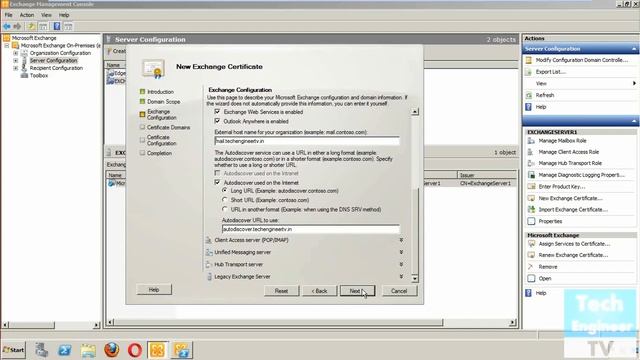Open the File menu
Screen dimensions: 640x360
point(9,15)
